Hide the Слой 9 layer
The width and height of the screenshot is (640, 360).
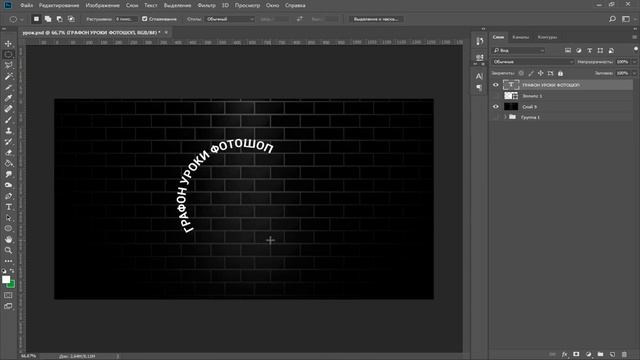click(x=496, y=107)
